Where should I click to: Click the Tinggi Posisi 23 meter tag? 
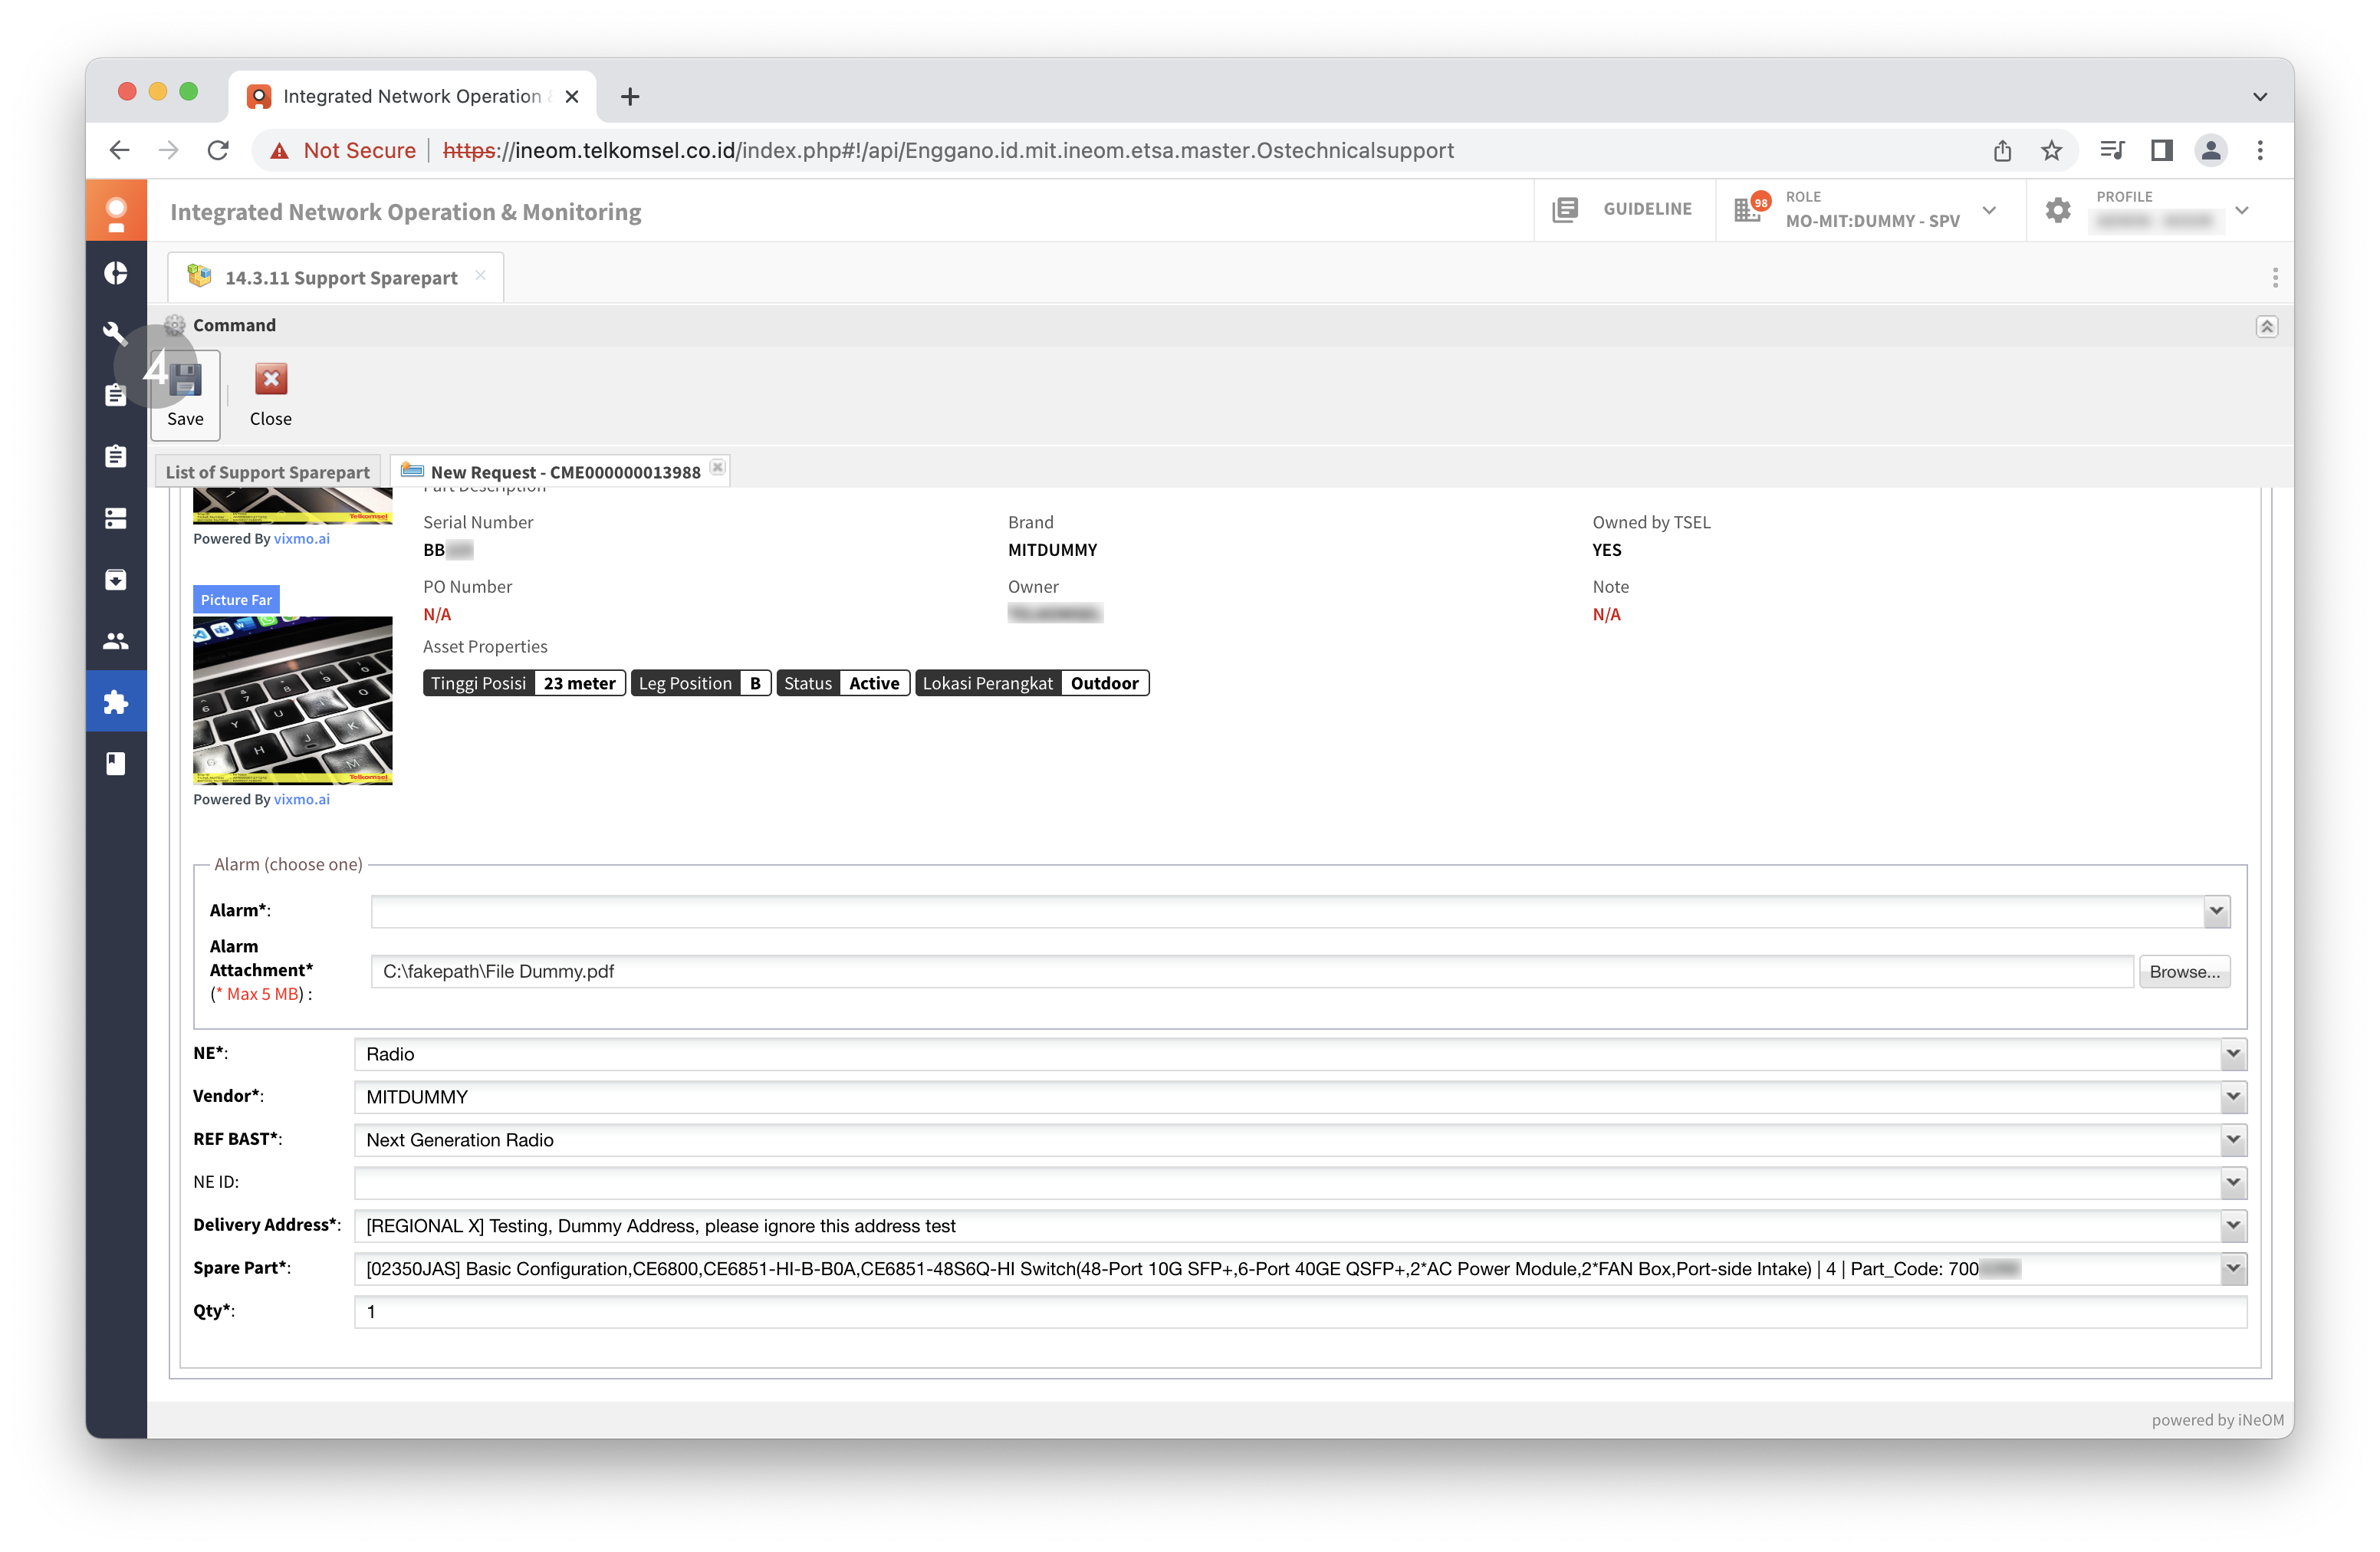point(524,683)
